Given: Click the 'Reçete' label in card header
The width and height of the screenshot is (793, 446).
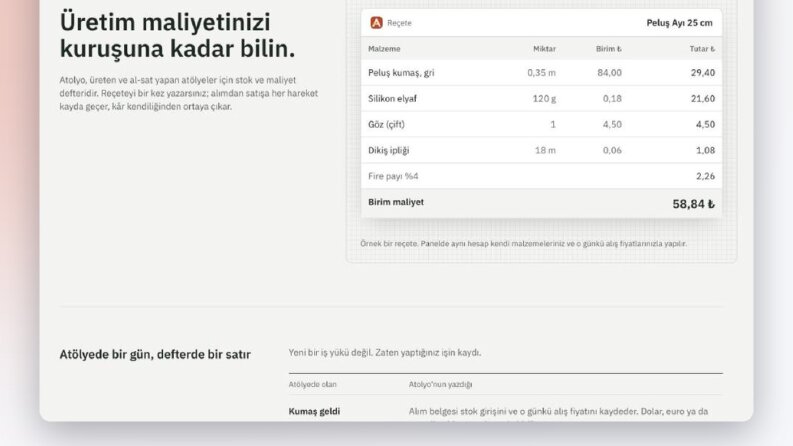Looking at the screenshot, I should click(399, 23).
